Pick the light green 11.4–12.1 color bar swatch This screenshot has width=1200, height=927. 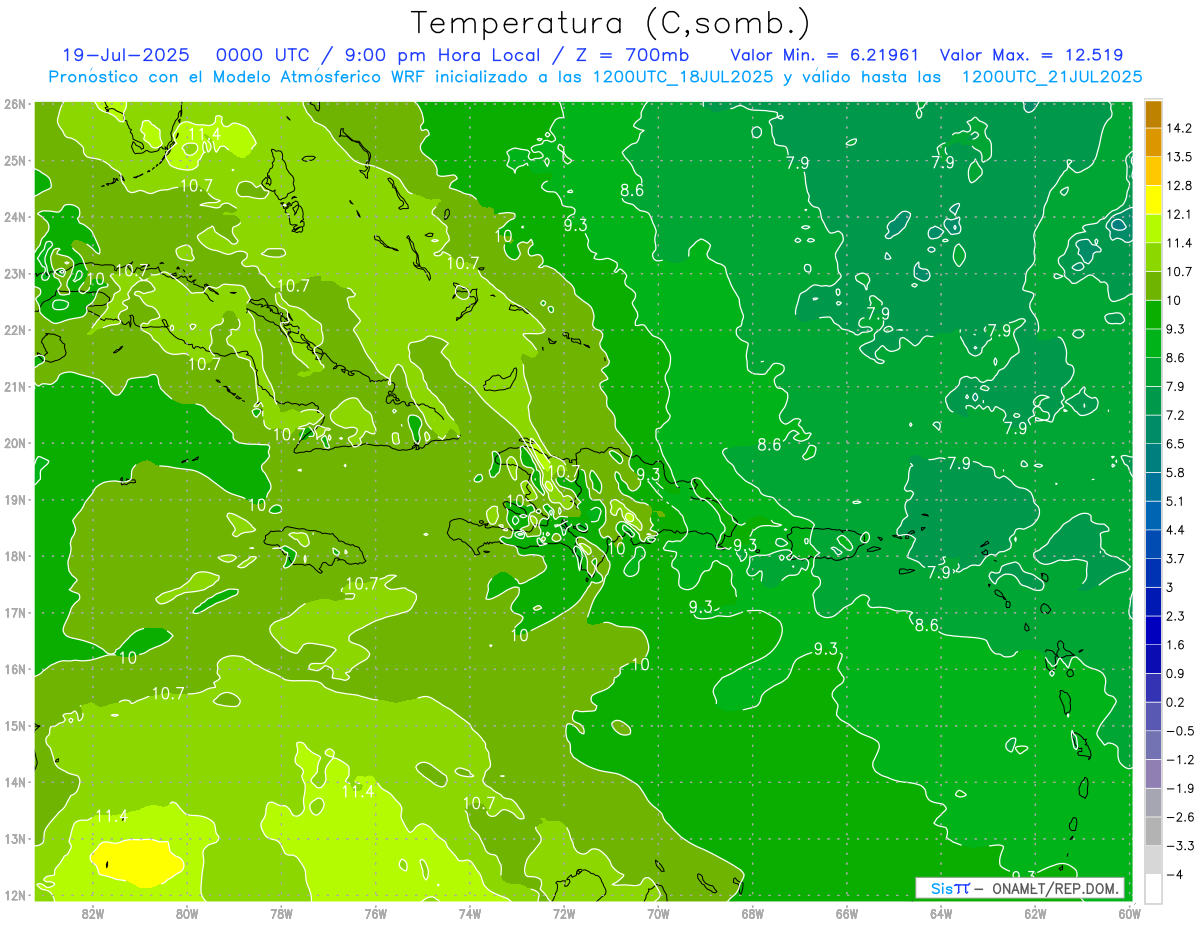[1153, 228]
